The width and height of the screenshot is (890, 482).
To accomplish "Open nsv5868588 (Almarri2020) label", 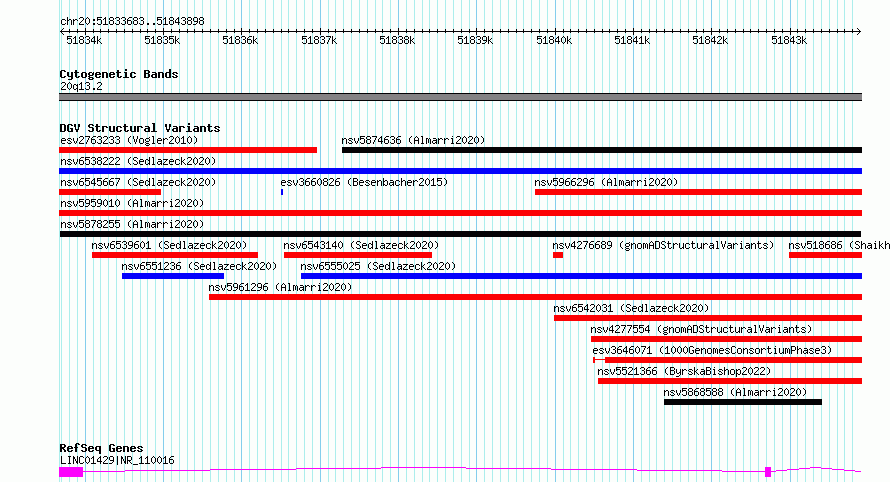I will click(735, 392).
